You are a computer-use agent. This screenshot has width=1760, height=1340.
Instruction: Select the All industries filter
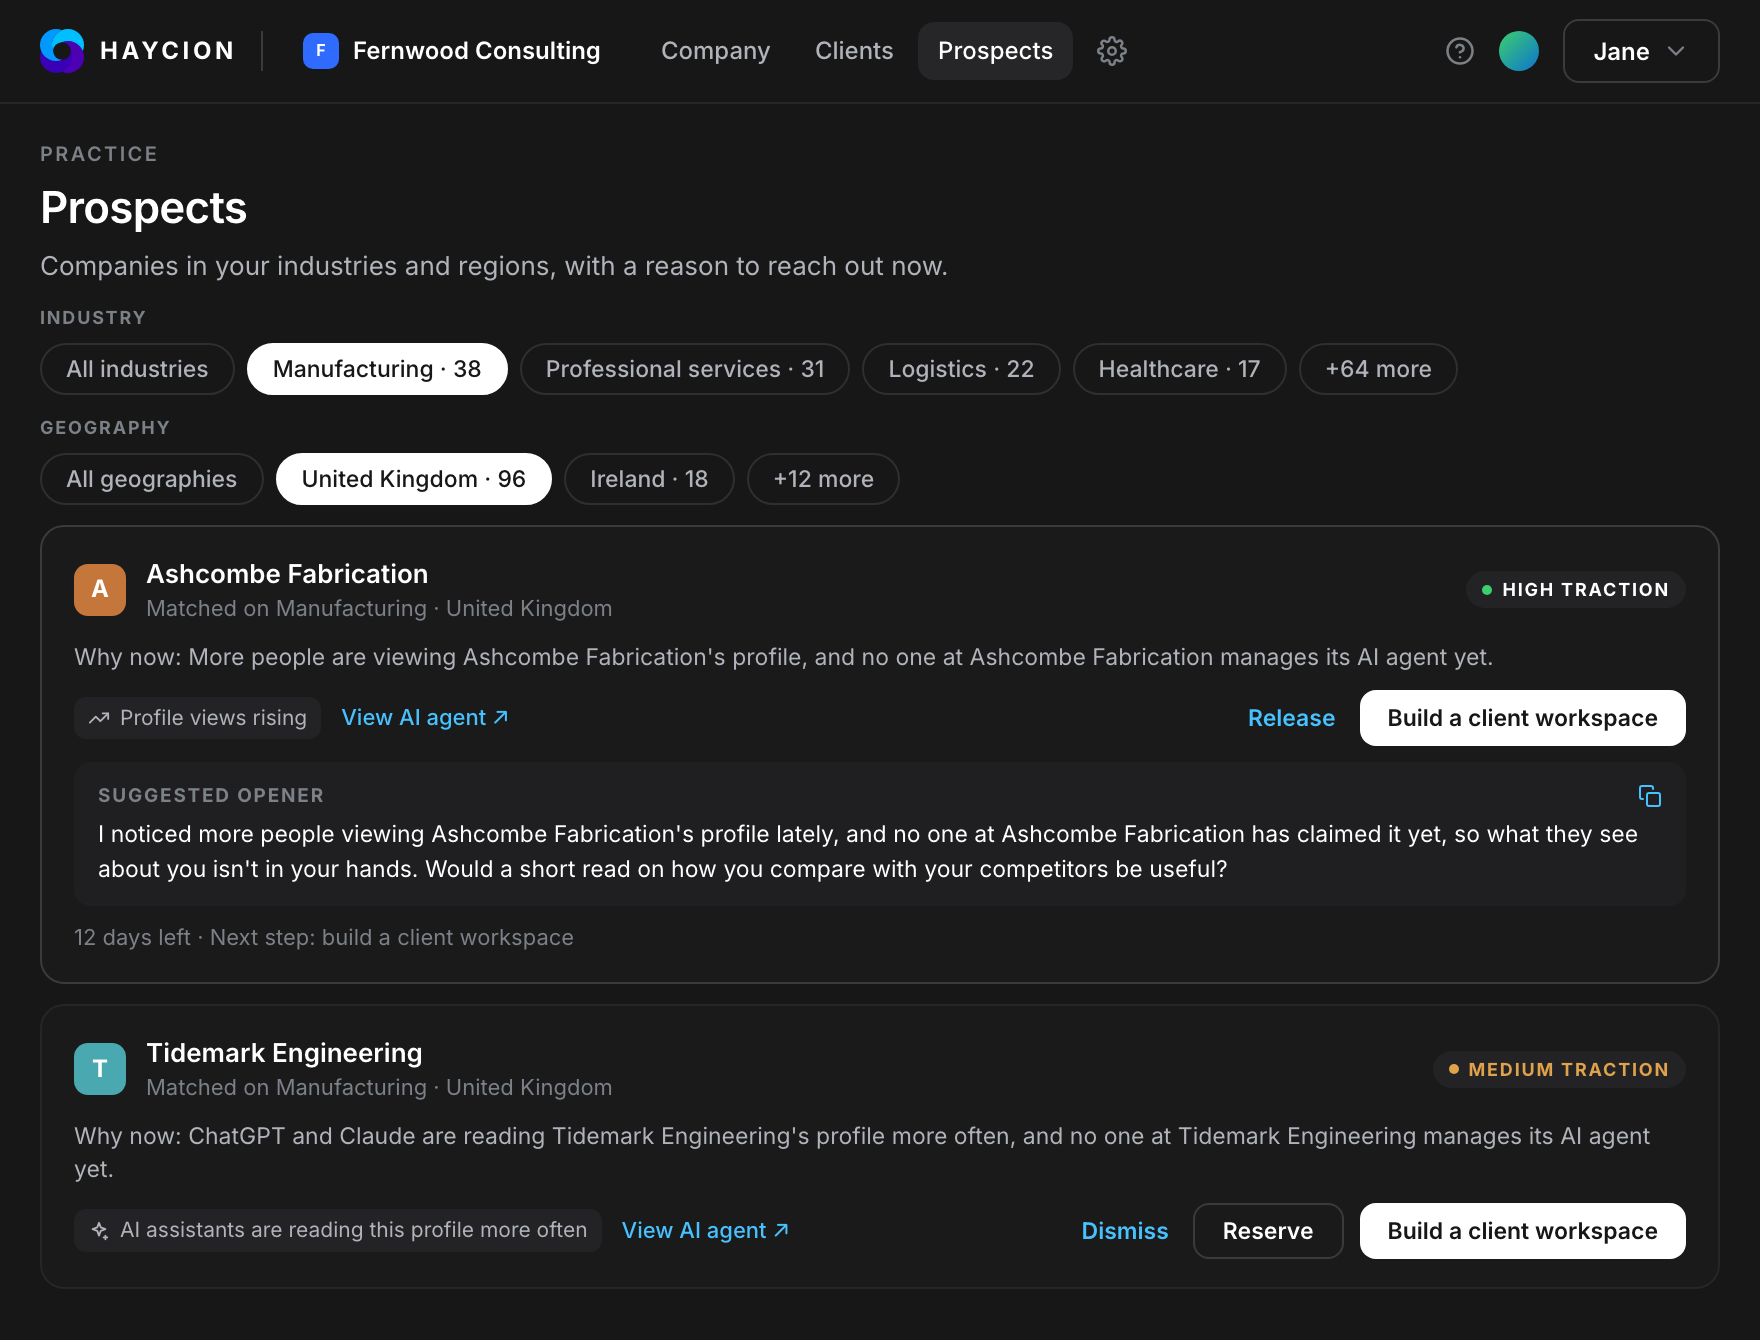coord(137,369)
